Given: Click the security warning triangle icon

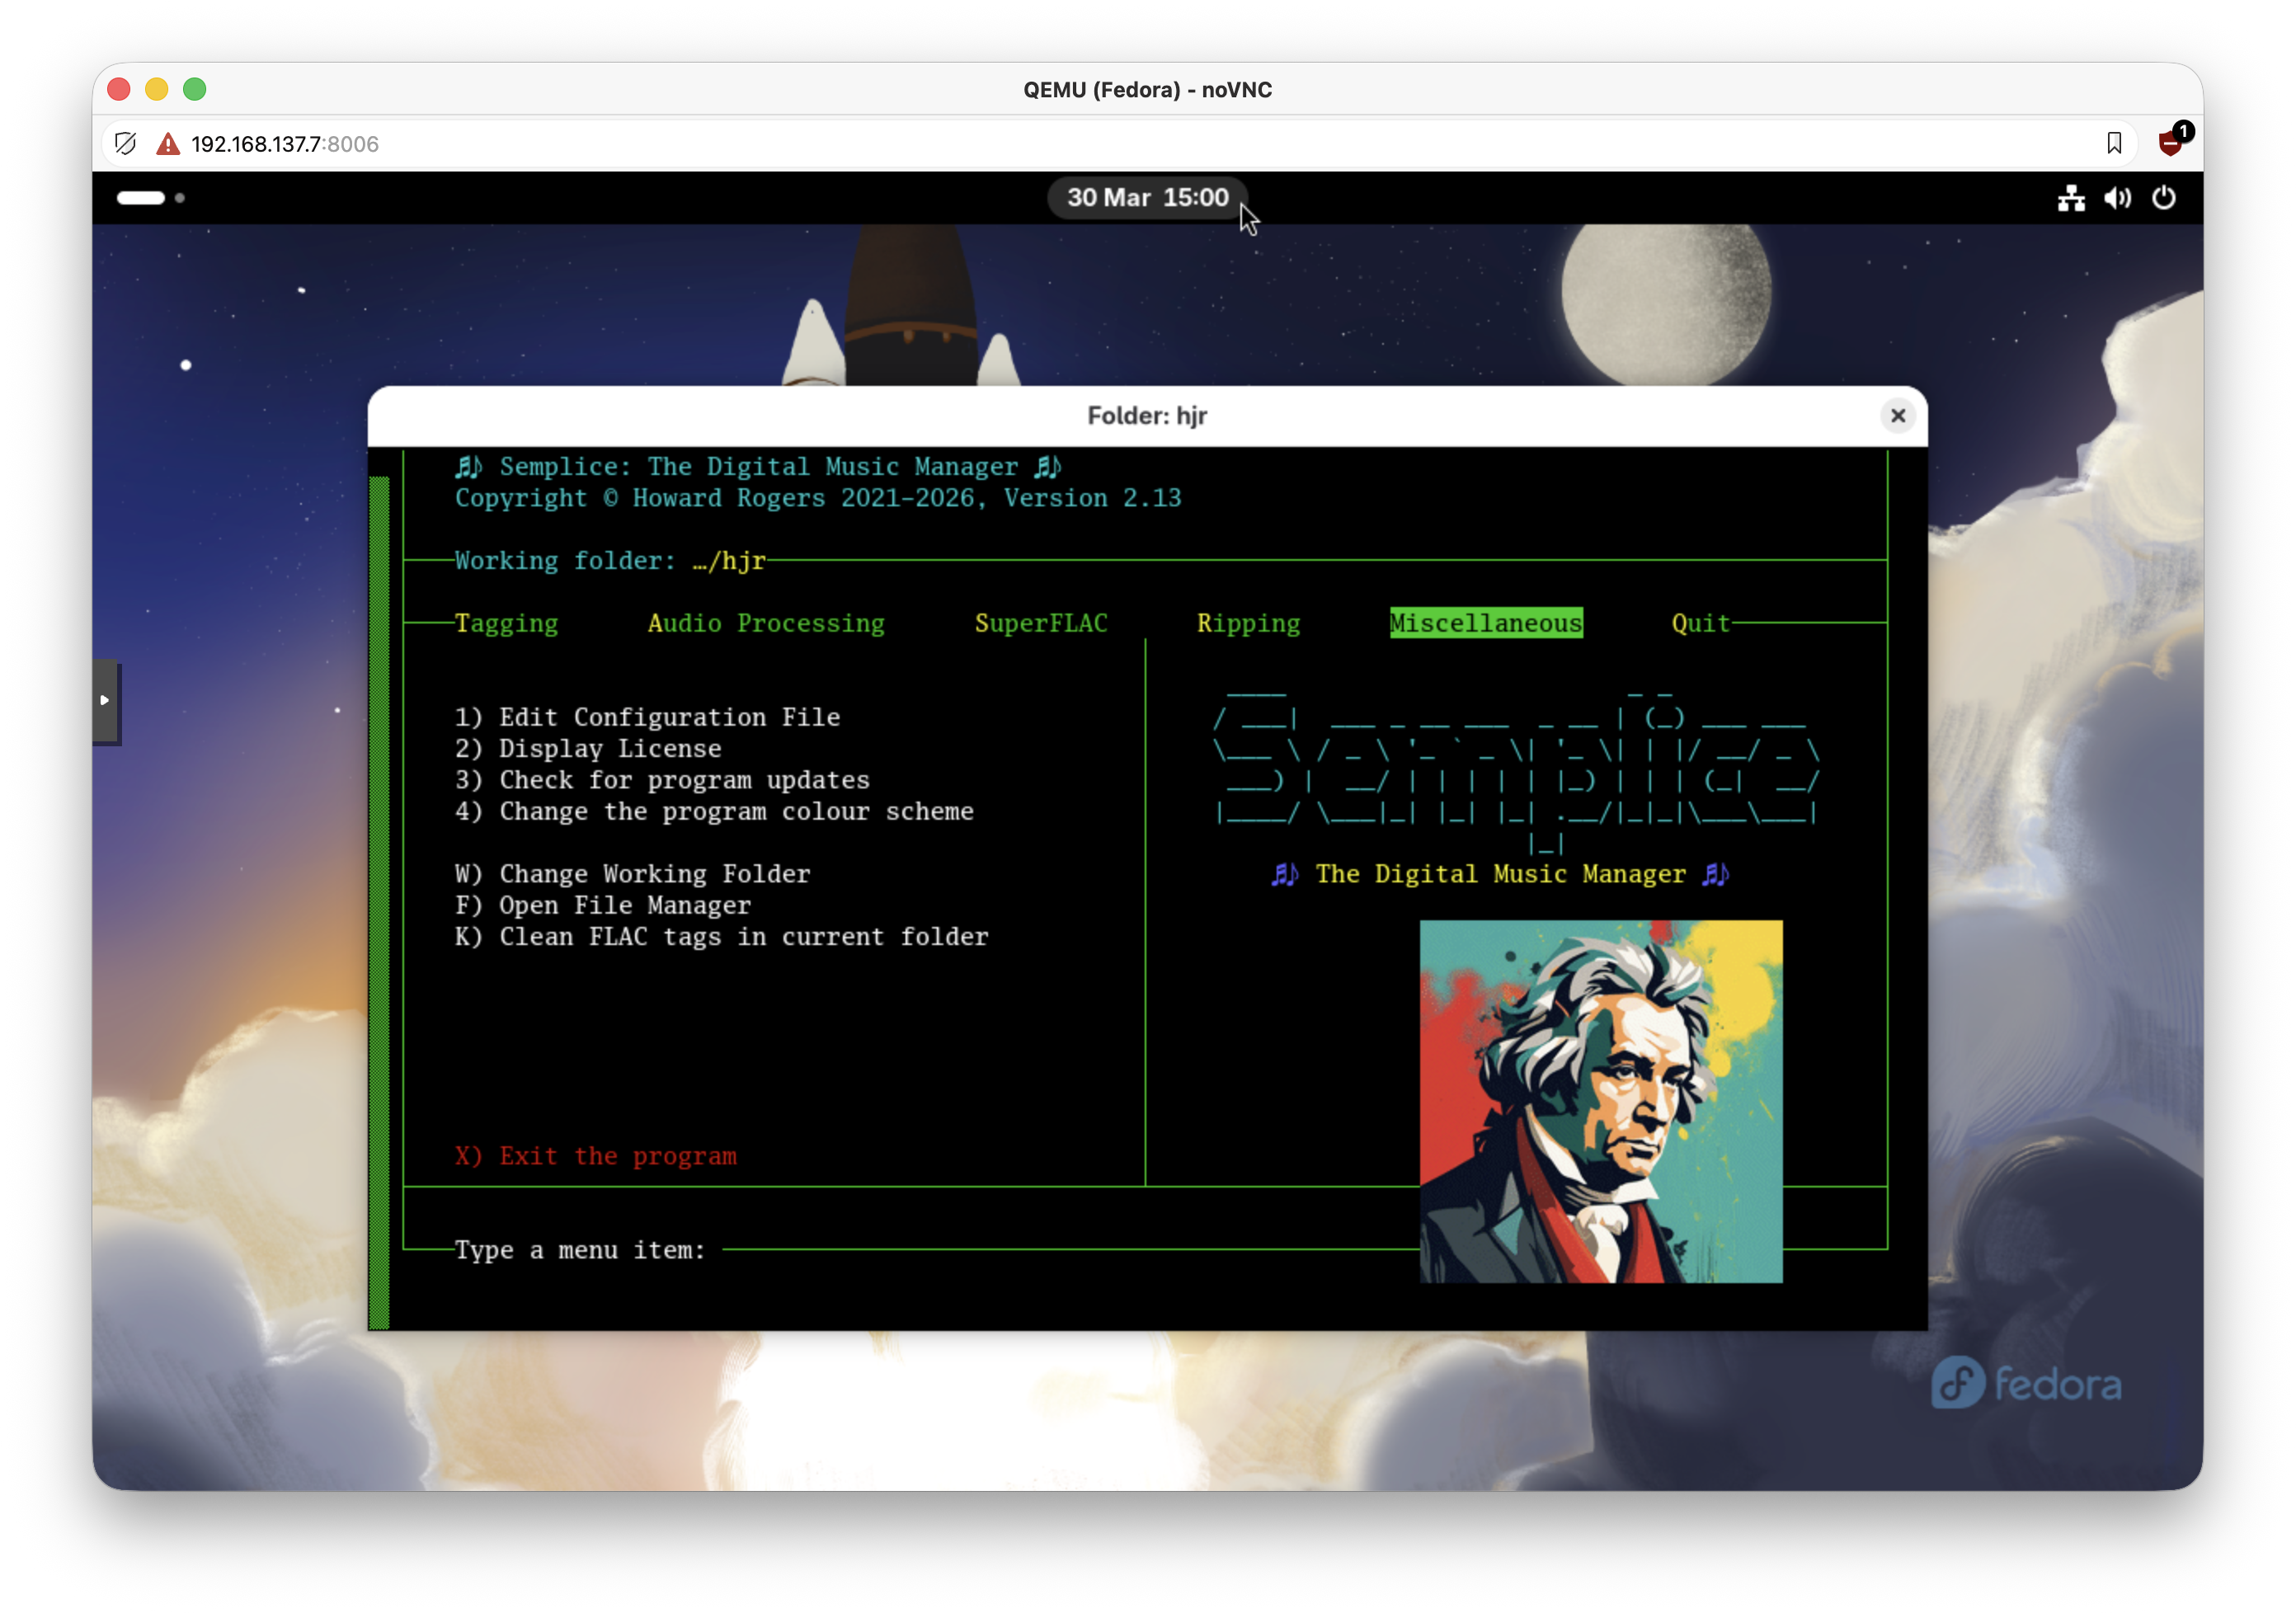Looking at the screenshot, I should point(168,144).
